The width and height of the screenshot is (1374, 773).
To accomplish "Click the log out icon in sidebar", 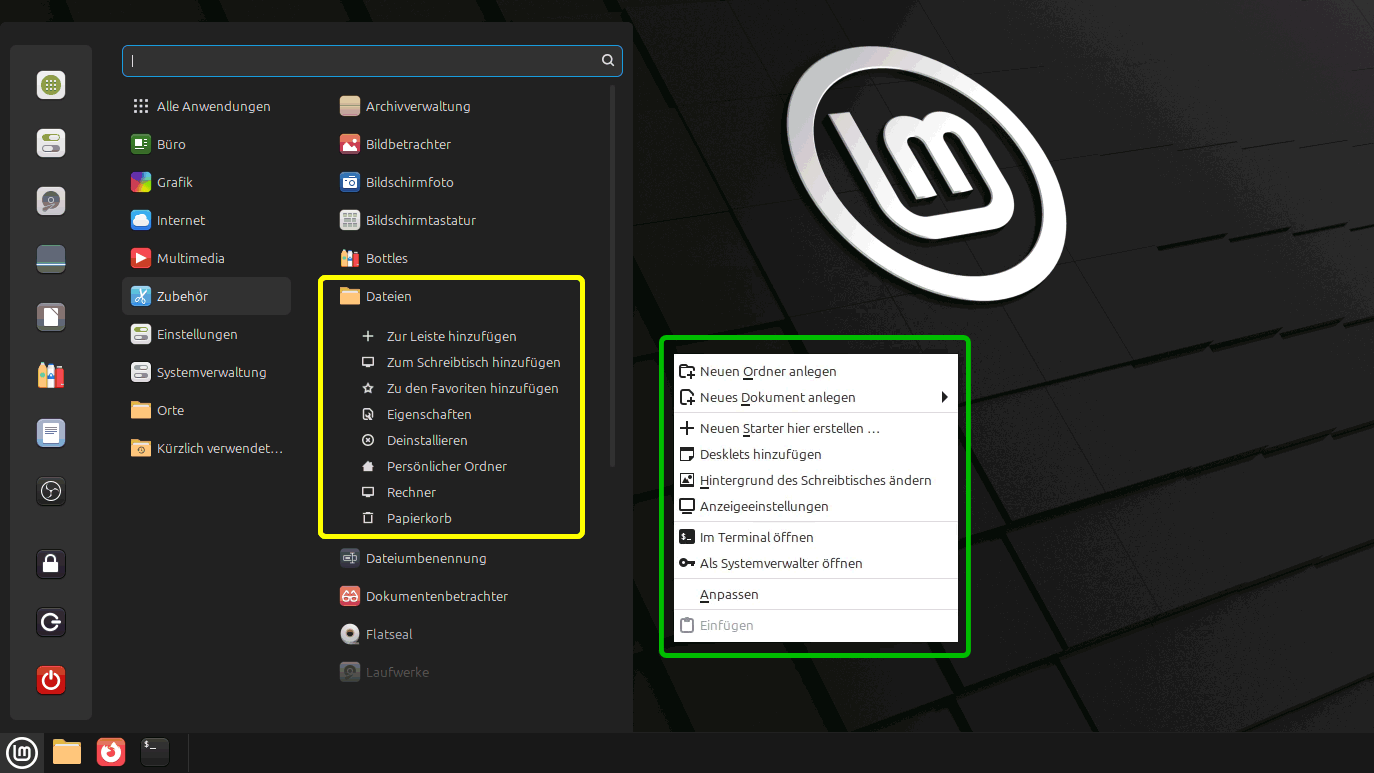I will point(51,623).
